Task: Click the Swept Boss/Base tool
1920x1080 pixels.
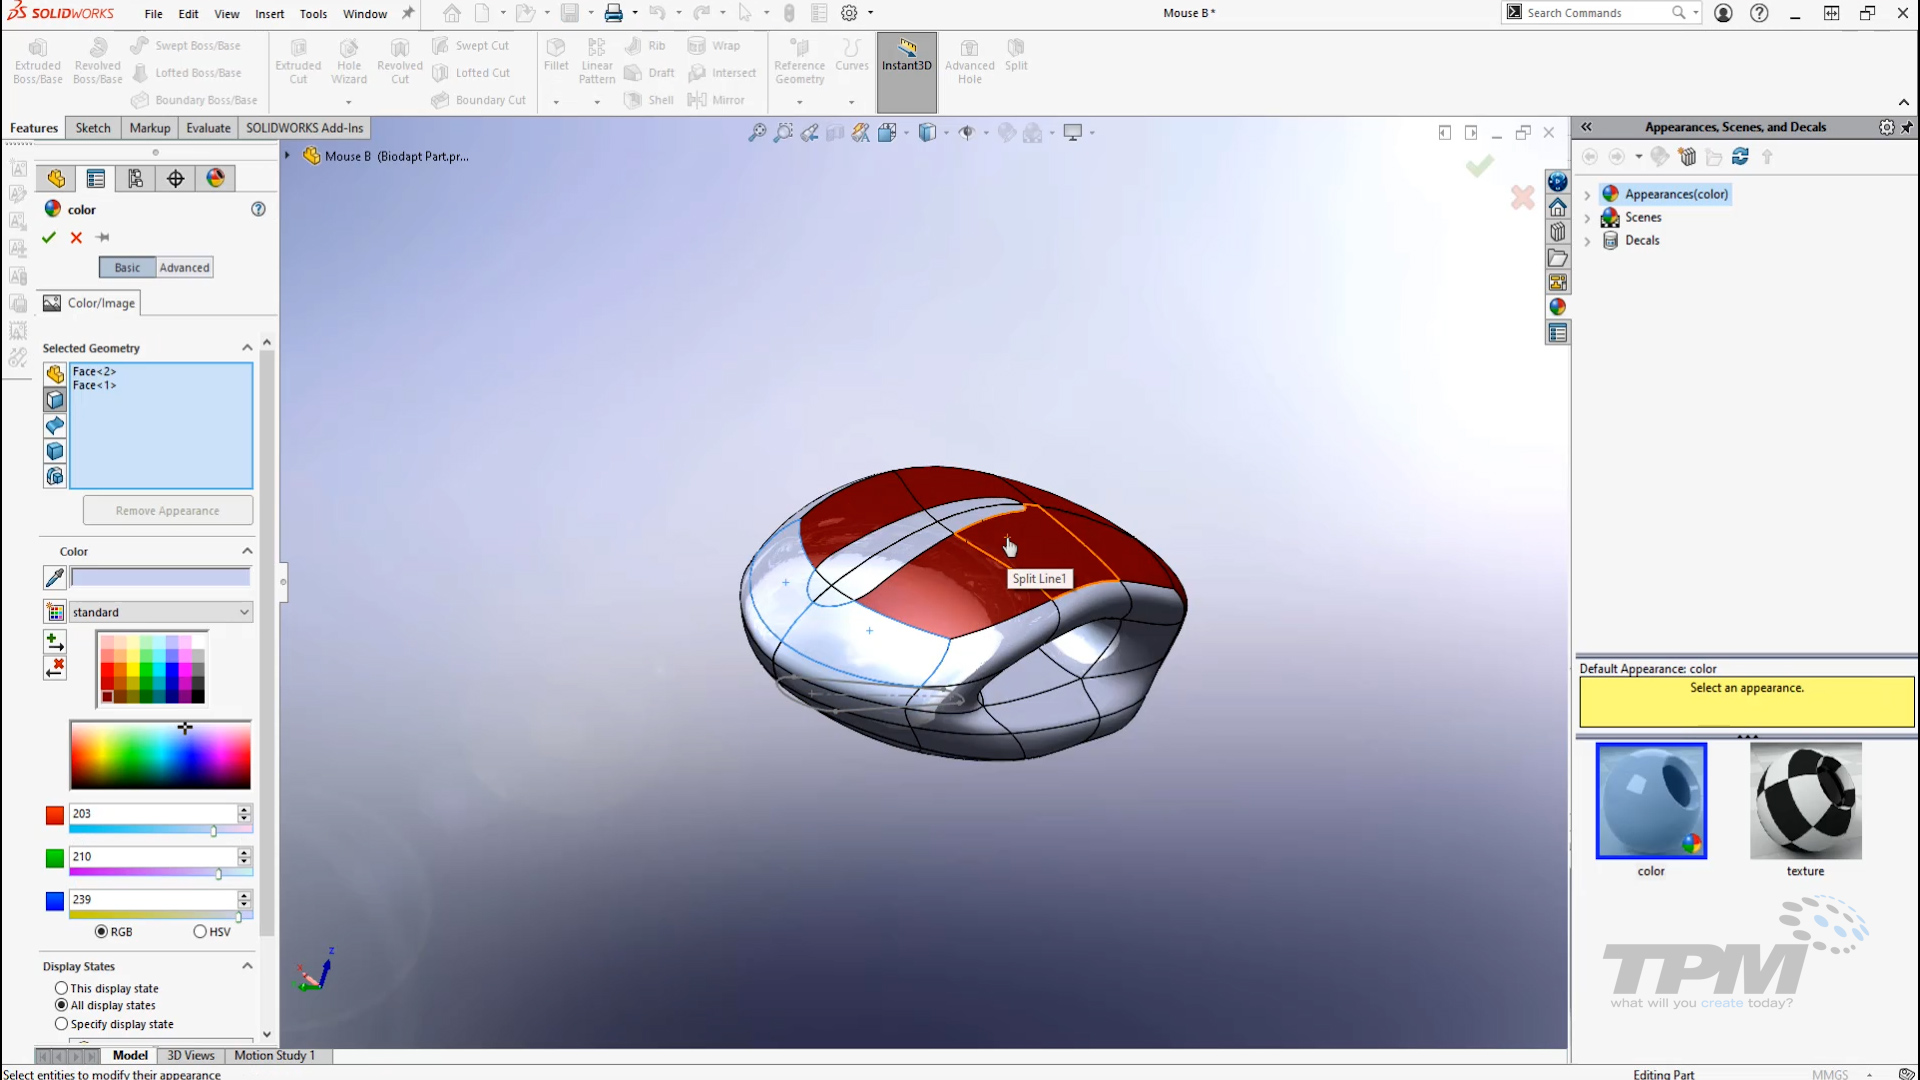Action: 196,45
